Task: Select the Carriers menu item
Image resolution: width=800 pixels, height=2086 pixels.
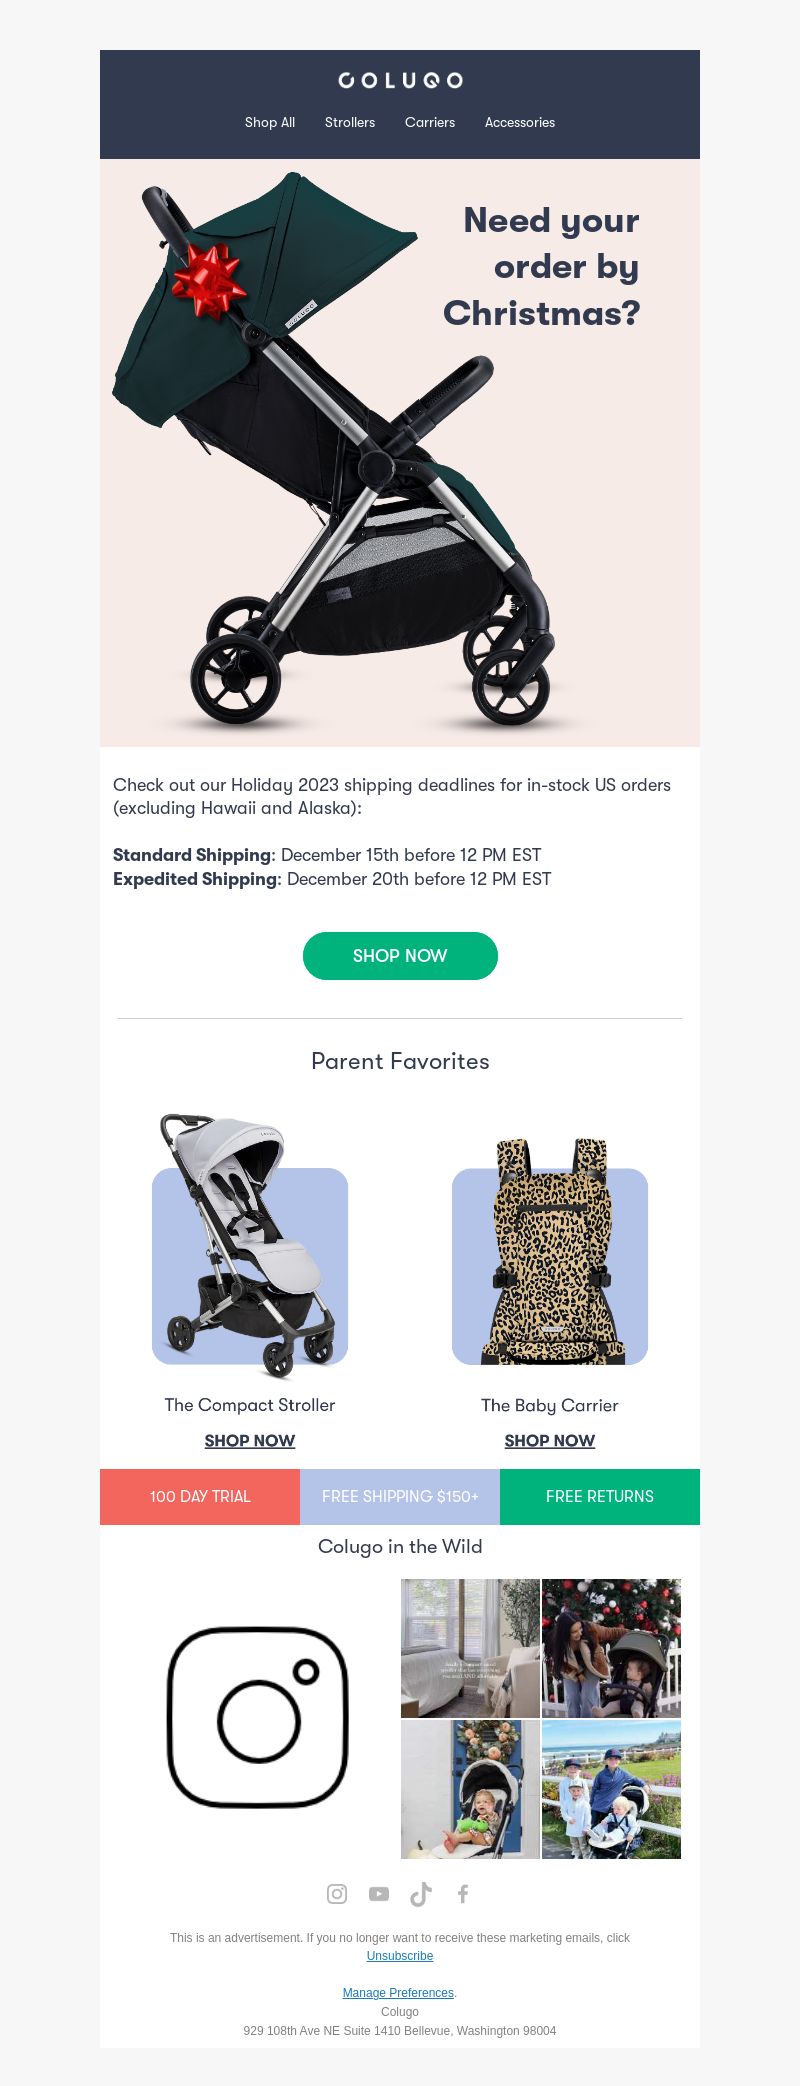Action: 430,122
